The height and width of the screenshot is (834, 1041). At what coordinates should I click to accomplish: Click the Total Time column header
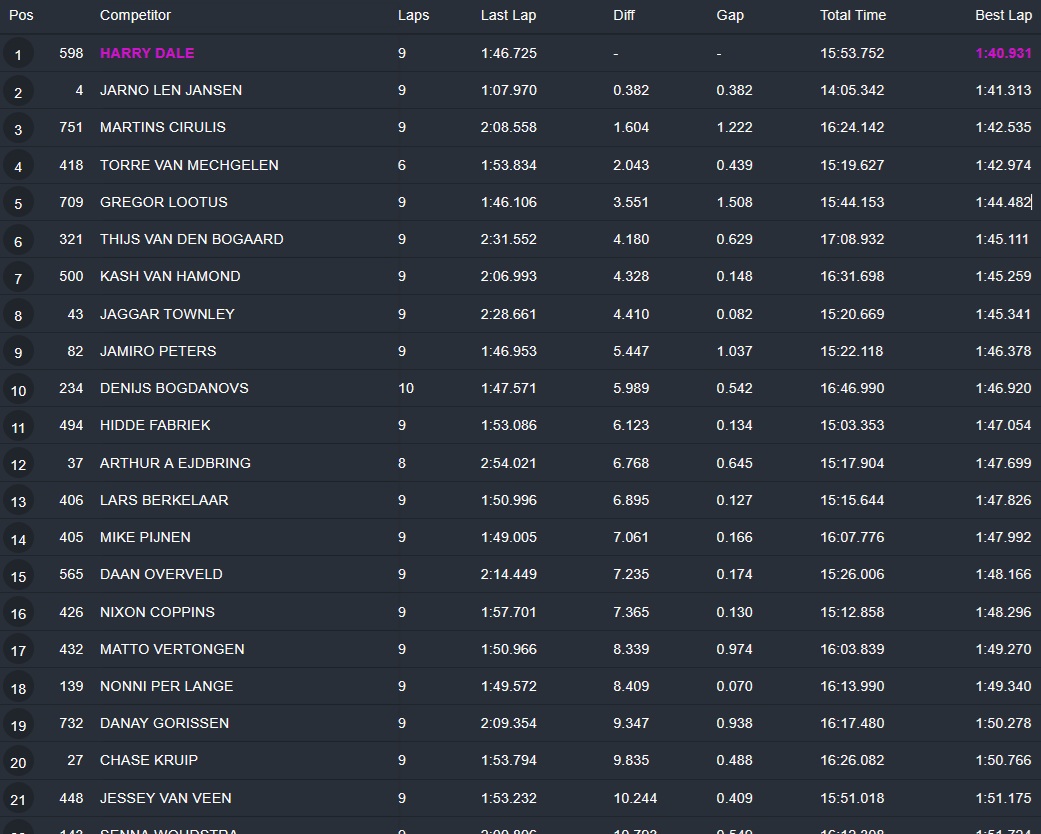[853, 15]
